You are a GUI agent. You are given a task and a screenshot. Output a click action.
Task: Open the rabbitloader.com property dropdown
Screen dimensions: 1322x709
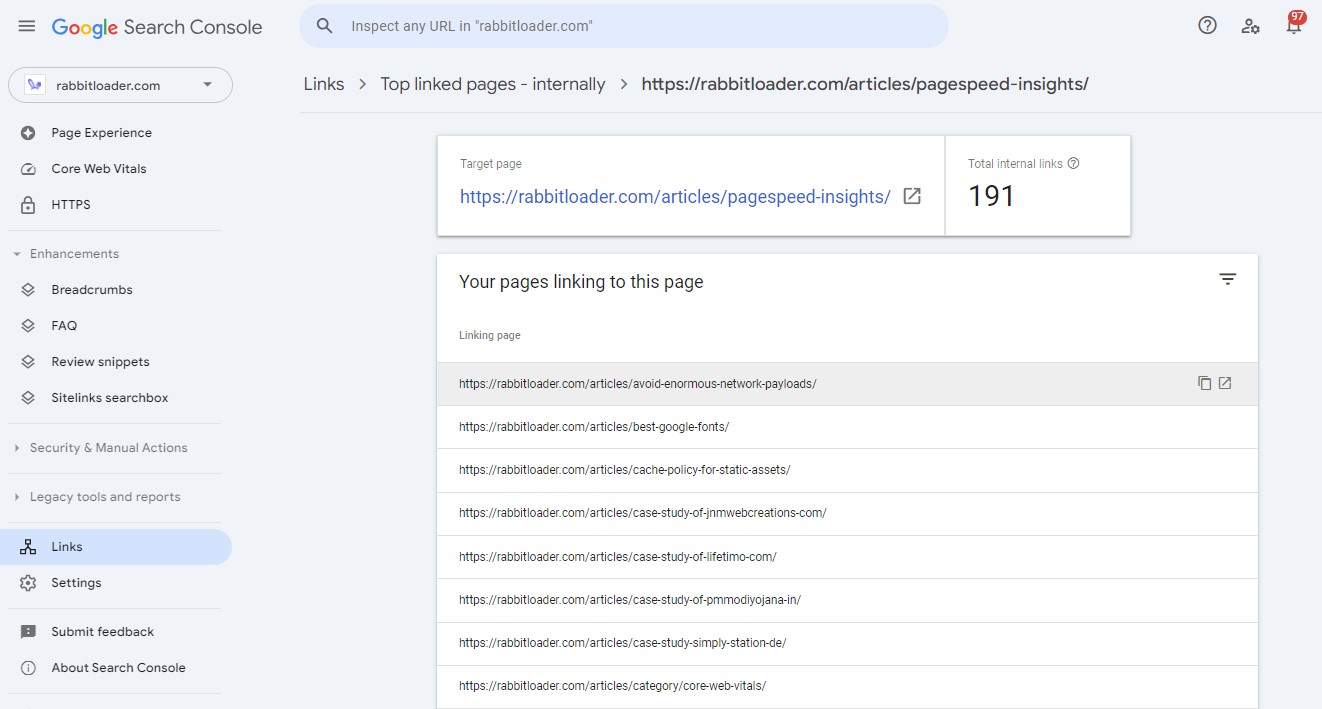click(x=120, y=85)
